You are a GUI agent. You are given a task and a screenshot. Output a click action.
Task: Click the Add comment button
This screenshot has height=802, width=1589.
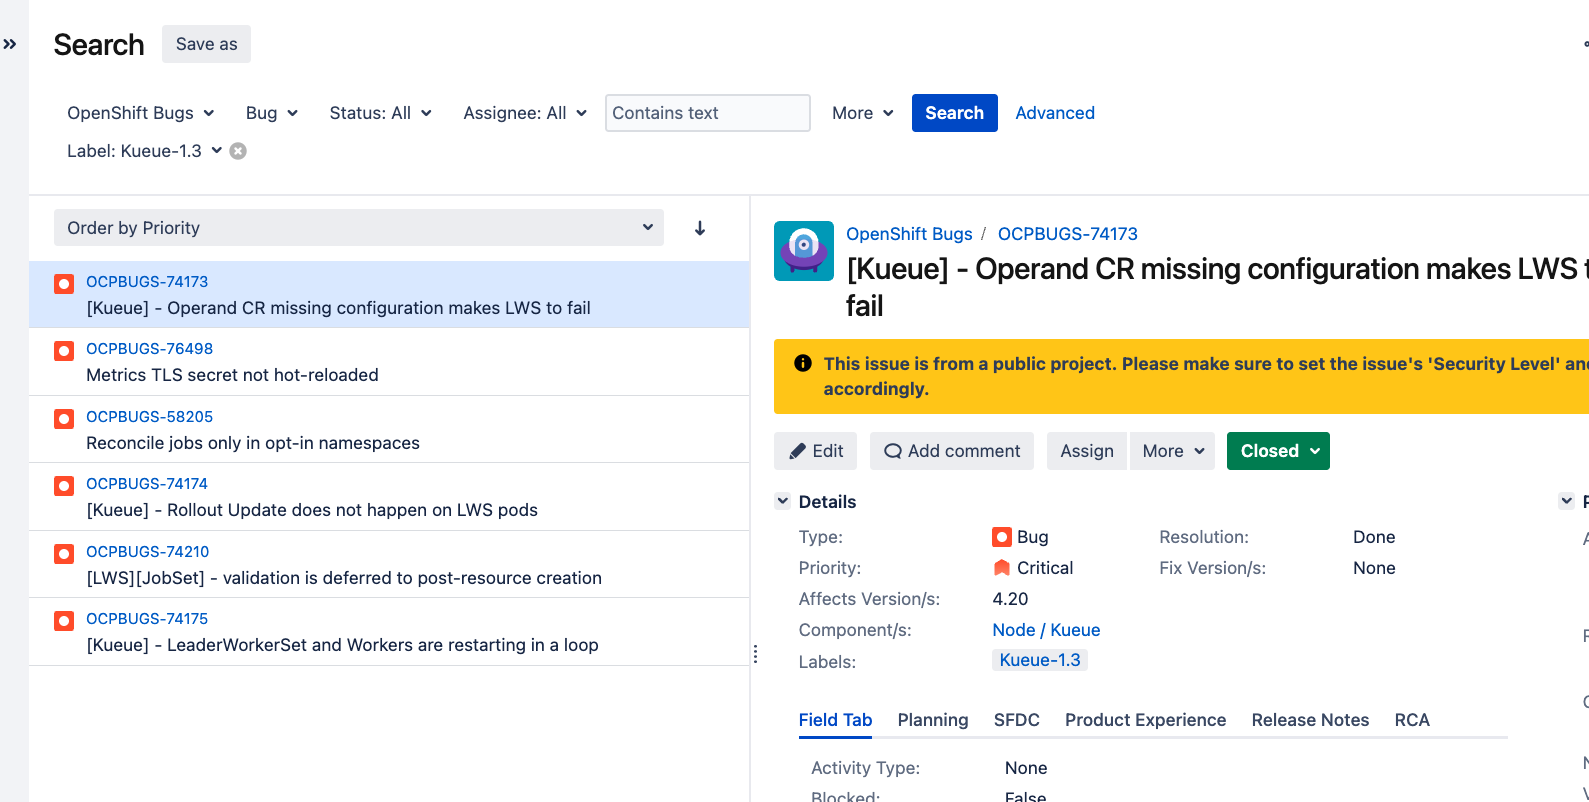click(952, 451)
